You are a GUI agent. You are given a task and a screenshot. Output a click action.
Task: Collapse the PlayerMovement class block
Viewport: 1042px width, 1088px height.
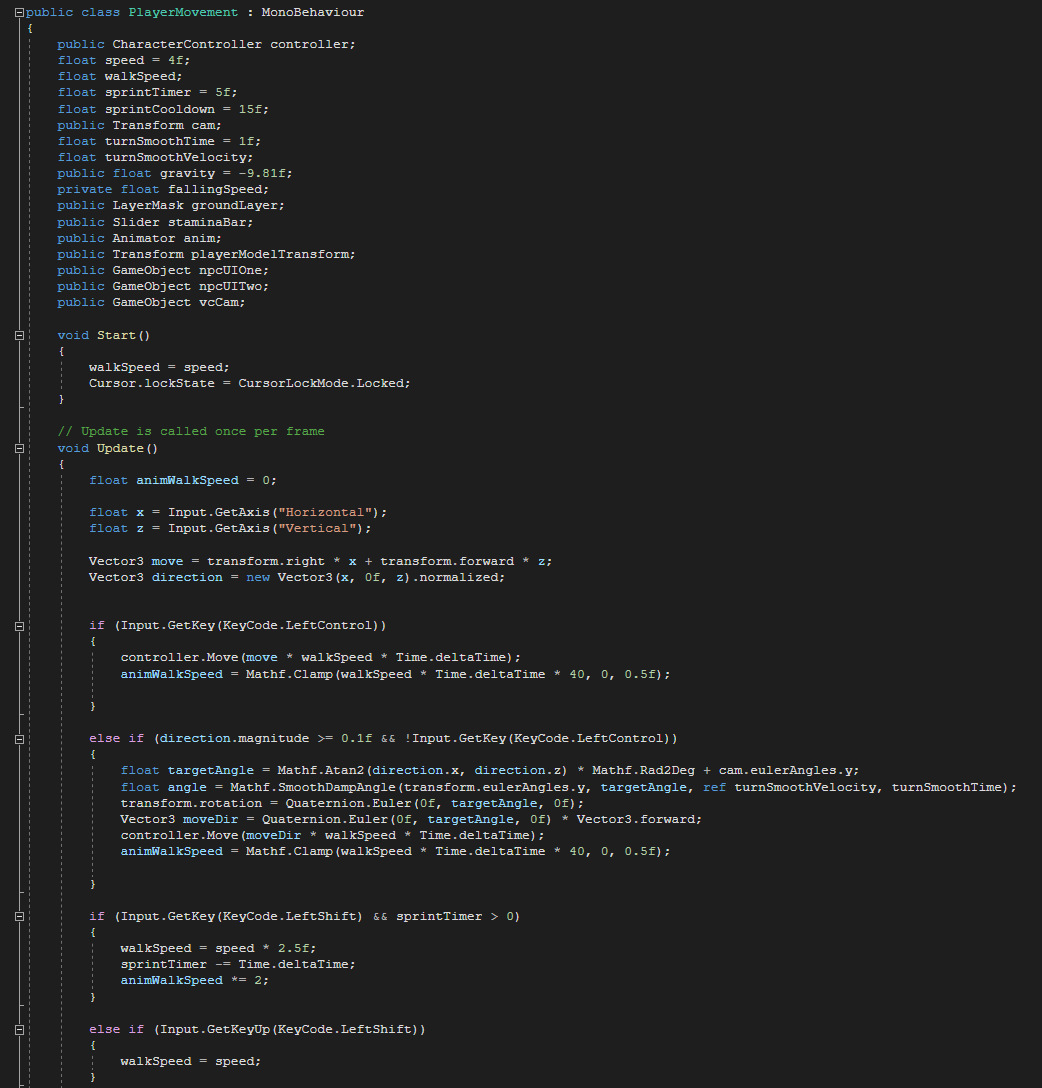pos(20,12)
